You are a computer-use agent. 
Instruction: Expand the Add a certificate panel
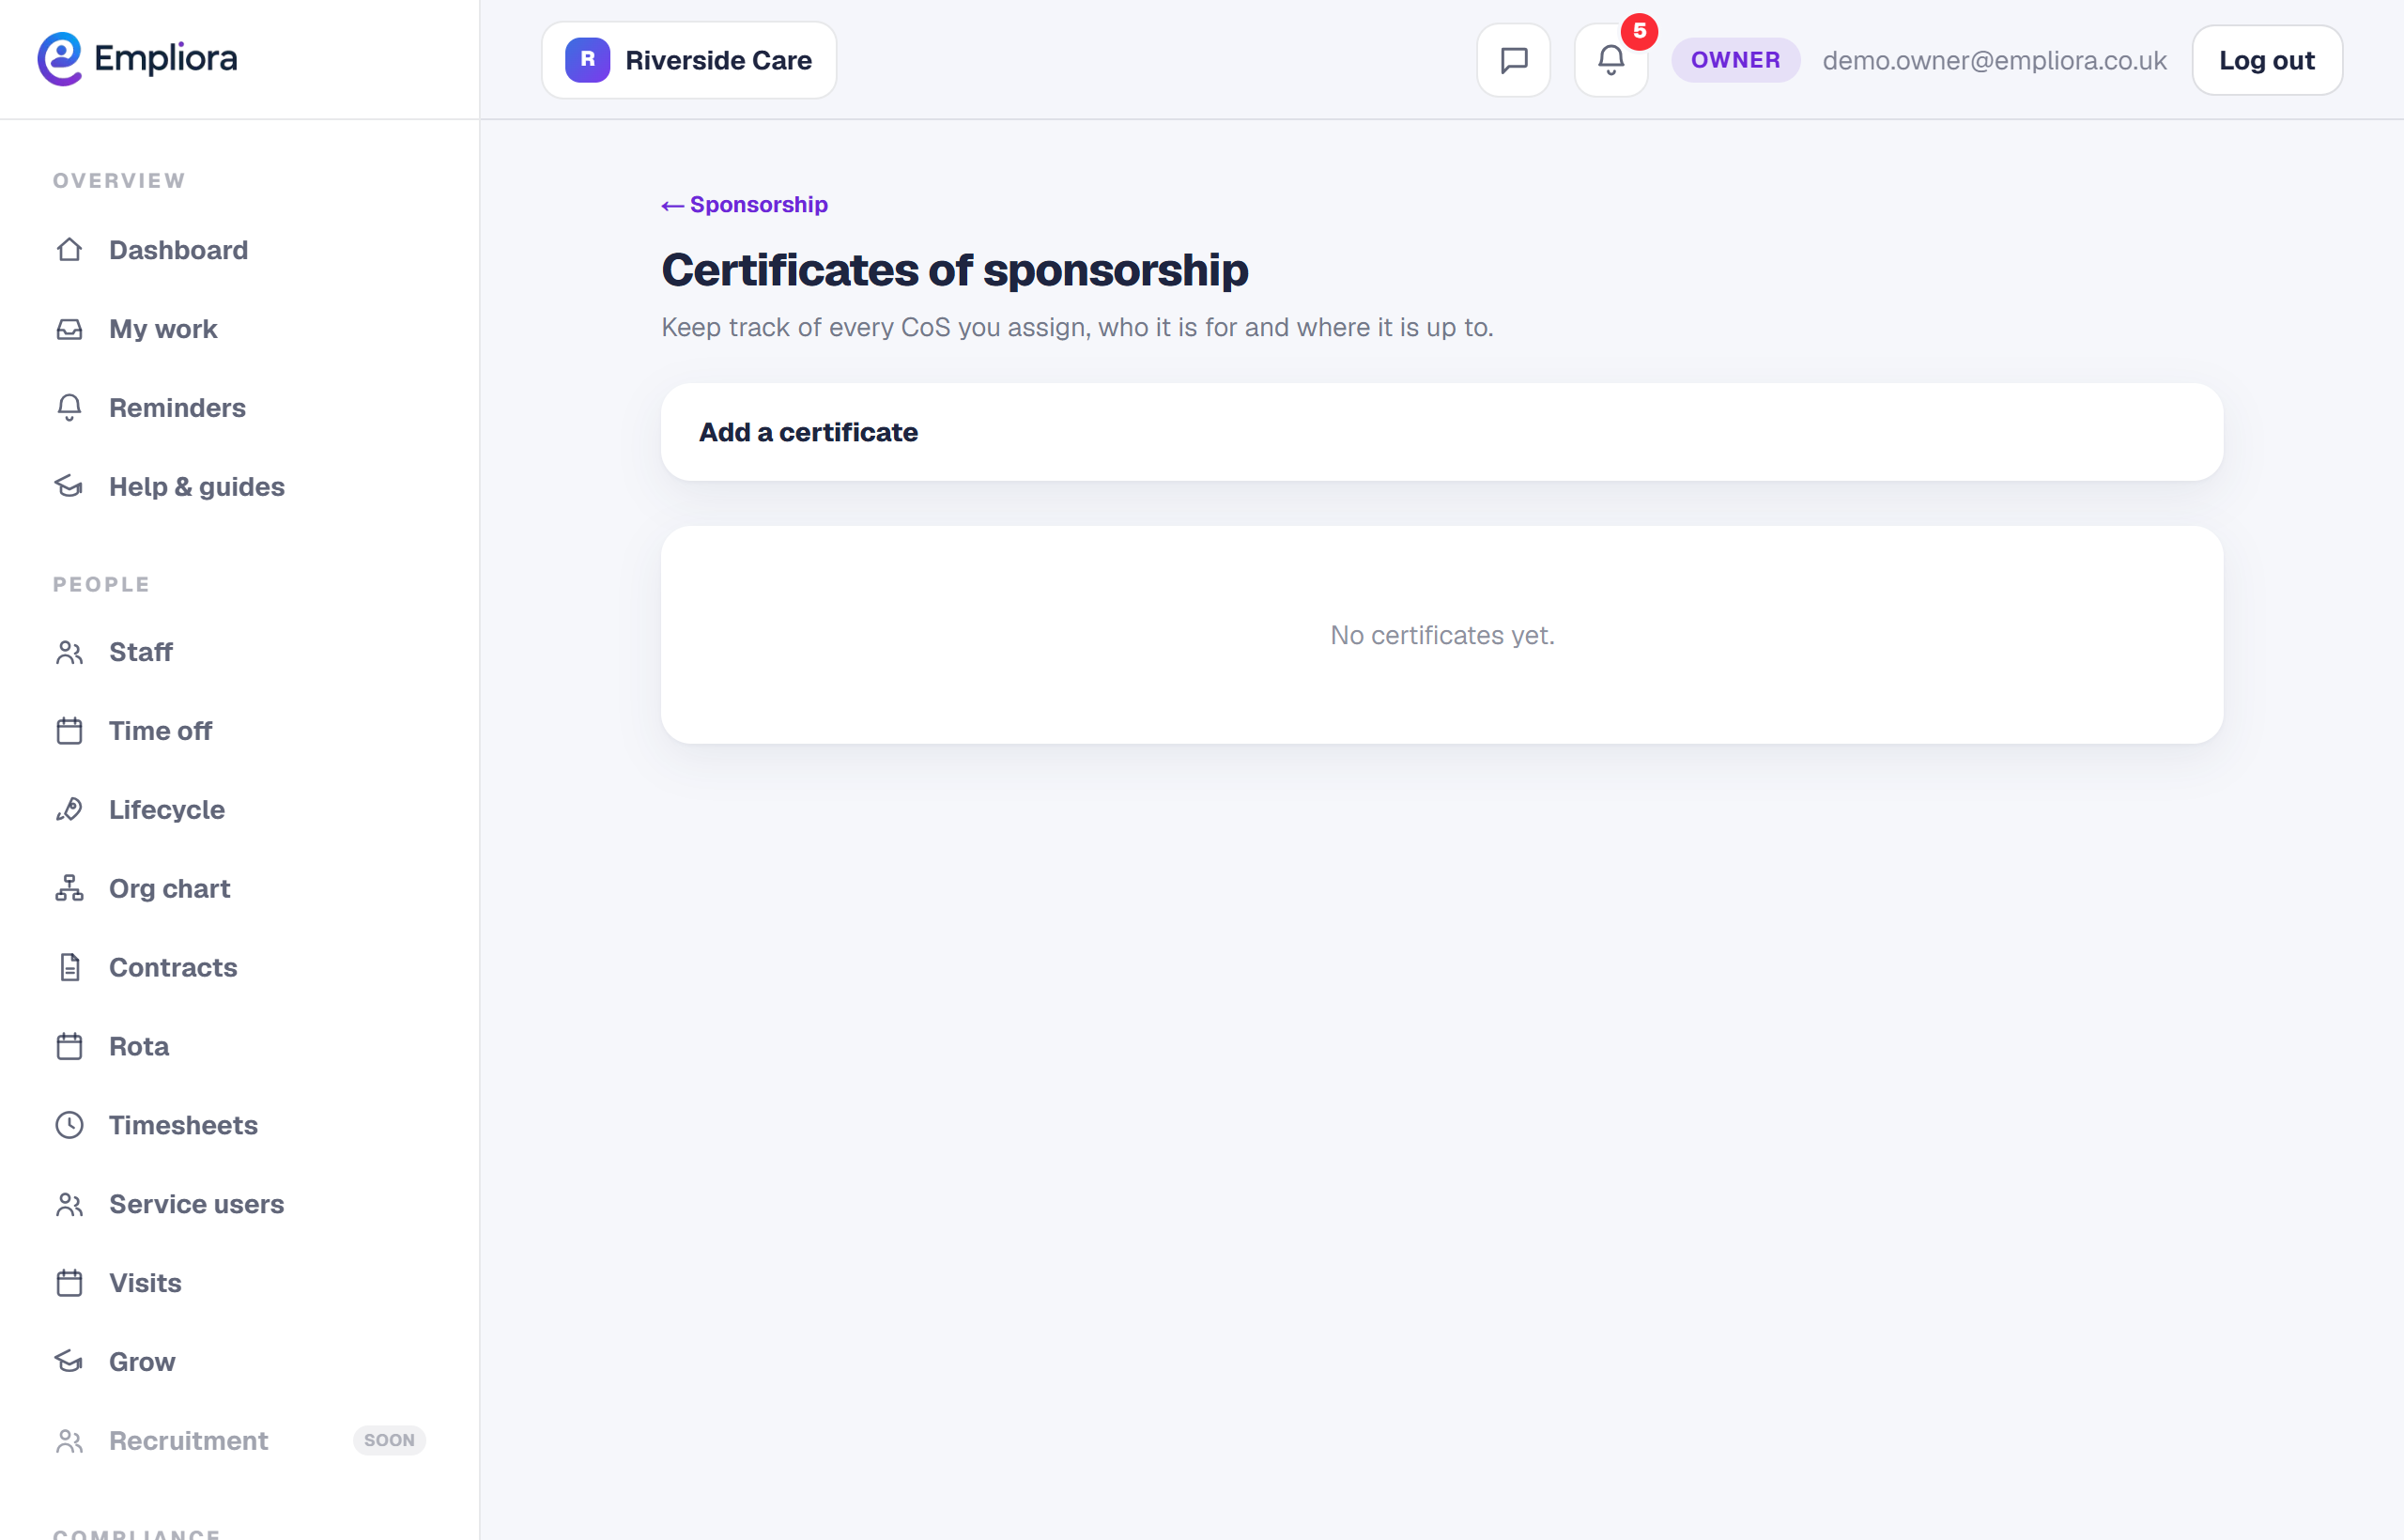(x=1441, y=432)
